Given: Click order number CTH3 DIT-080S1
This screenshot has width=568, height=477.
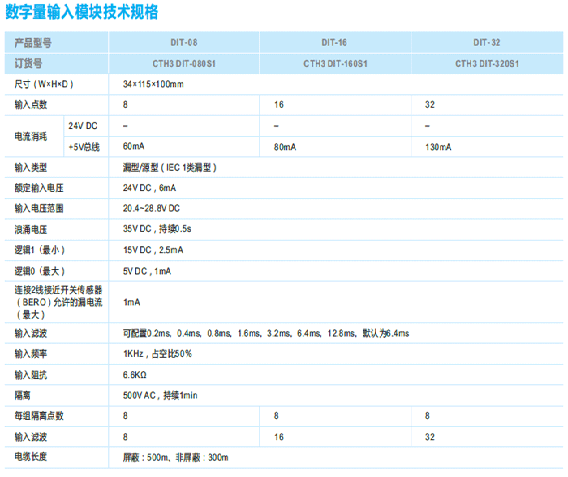Looking at the screenshot, I should tap(184, 64).
